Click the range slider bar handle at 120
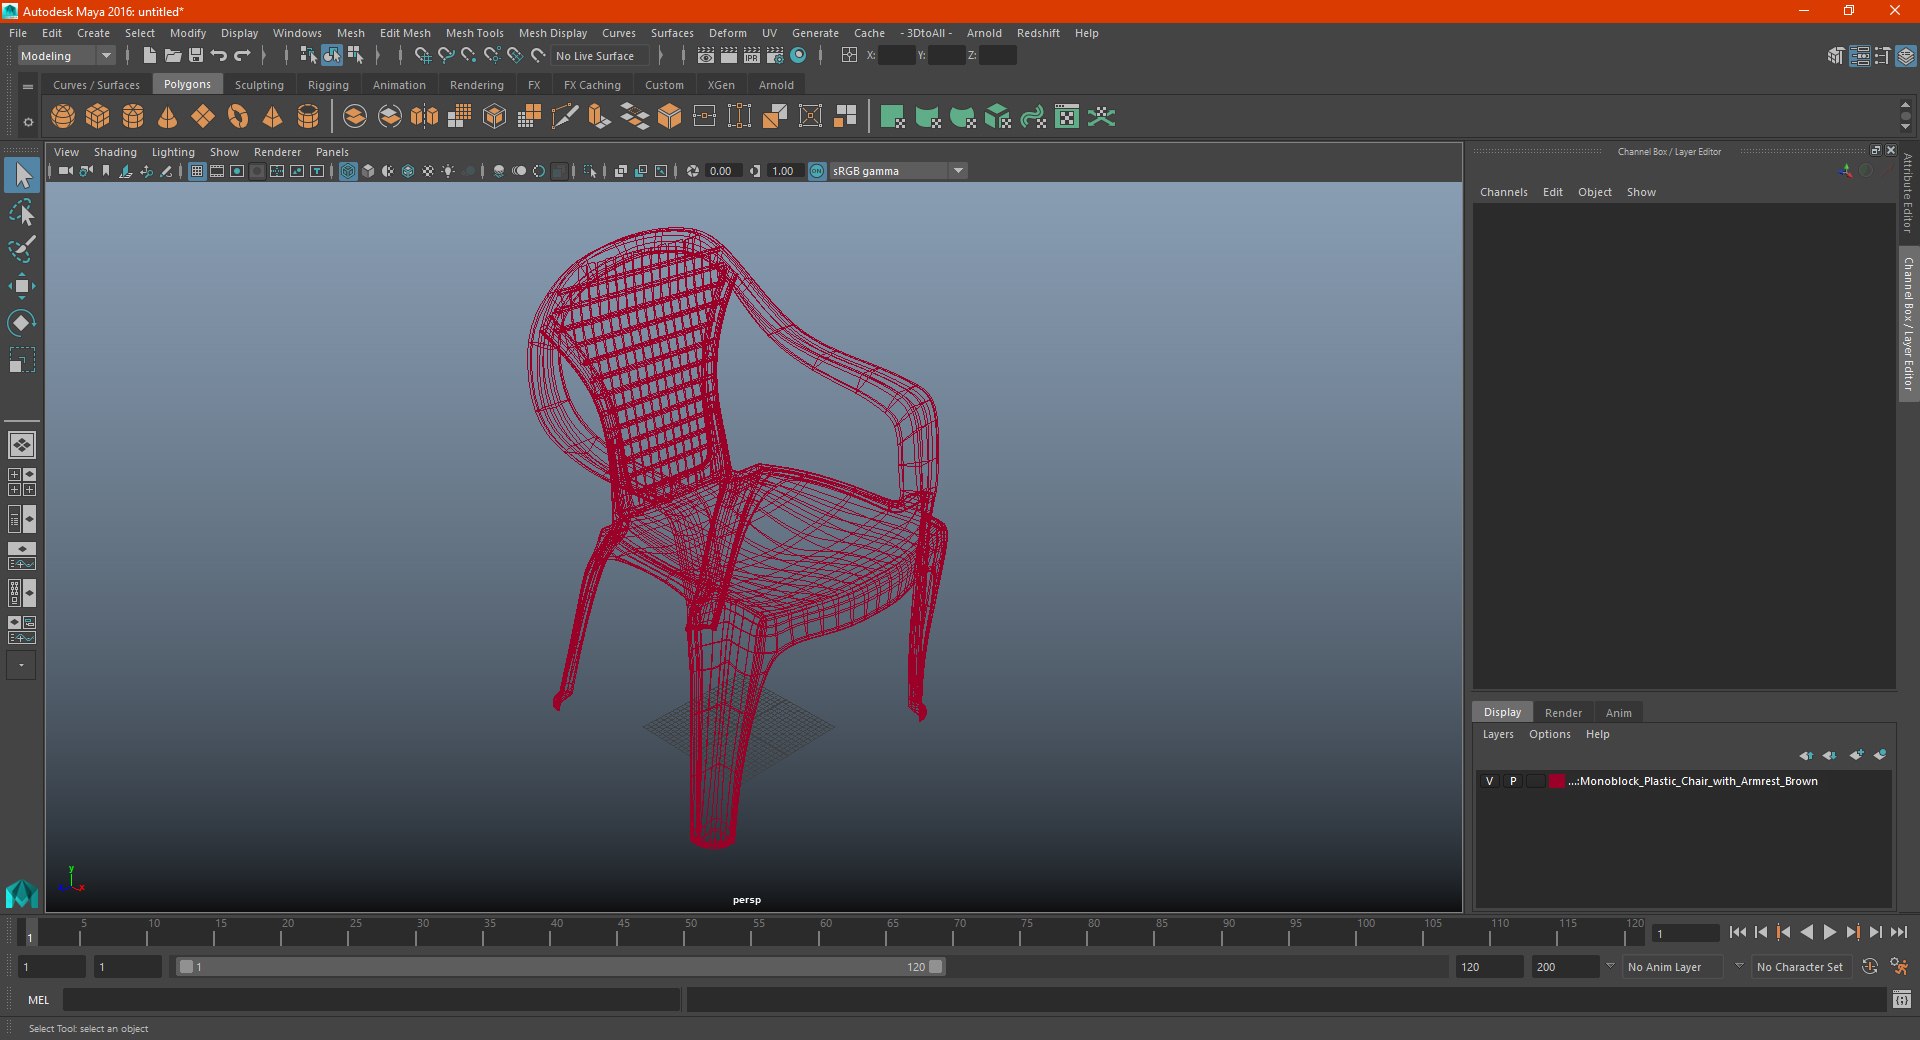 click(936, 967)
